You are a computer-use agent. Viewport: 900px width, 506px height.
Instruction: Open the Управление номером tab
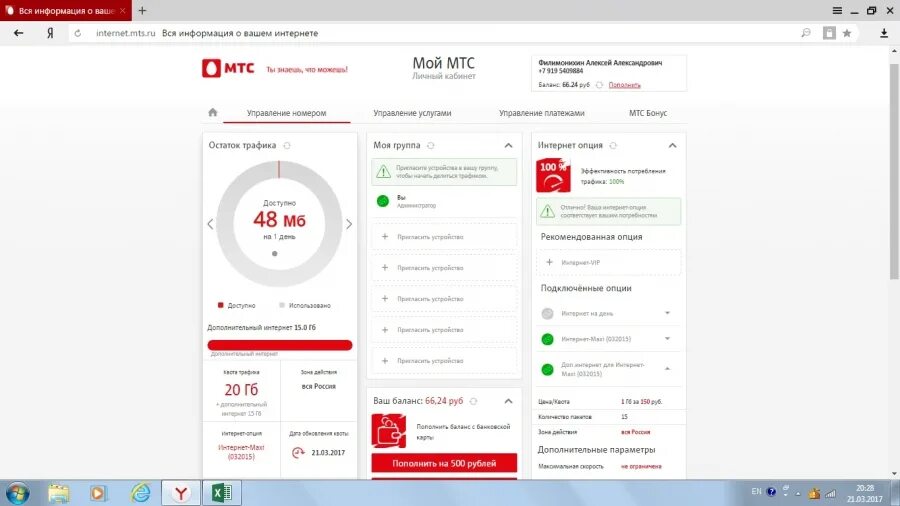286,113
